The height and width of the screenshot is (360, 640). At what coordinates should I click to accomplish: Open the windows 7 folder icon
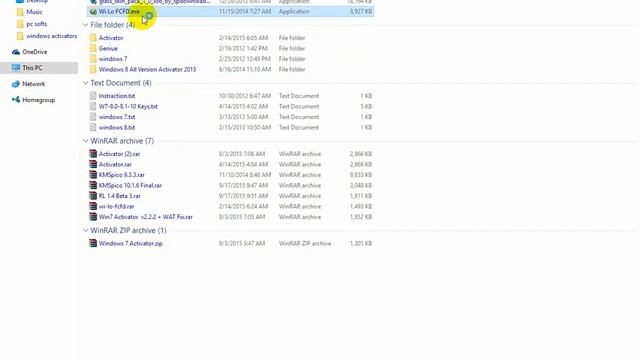[x=93, y=59]
